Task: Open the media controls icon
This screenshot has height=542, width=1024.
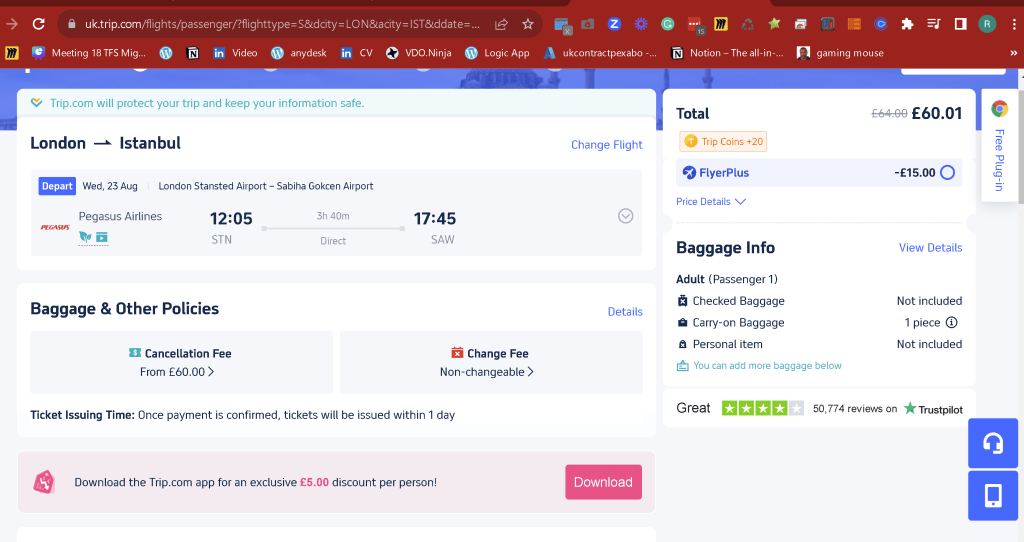Action: [x=934, y=24]
